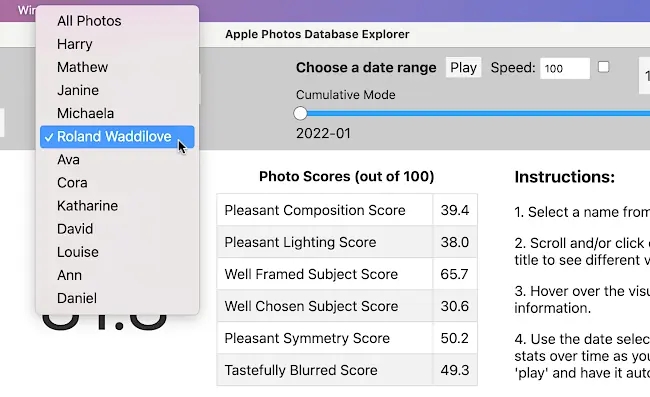The height and width of the screenshot is (397, 650).
Task: Choose David in the name menu
Action: click(117, 229)
